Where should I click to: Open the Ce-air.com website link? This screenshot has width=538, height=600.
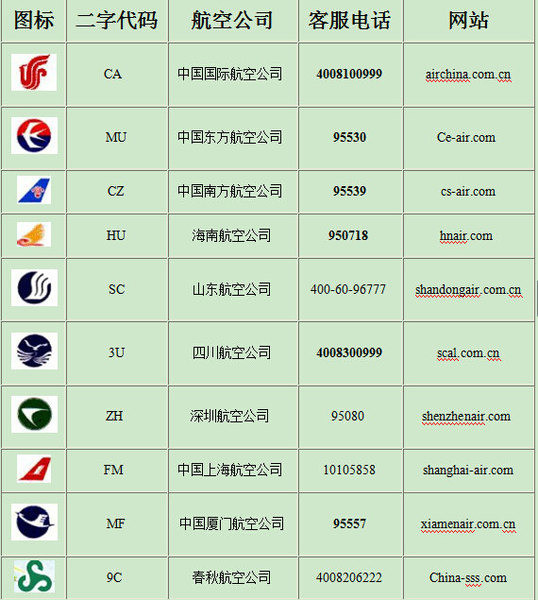click(466, 137)
